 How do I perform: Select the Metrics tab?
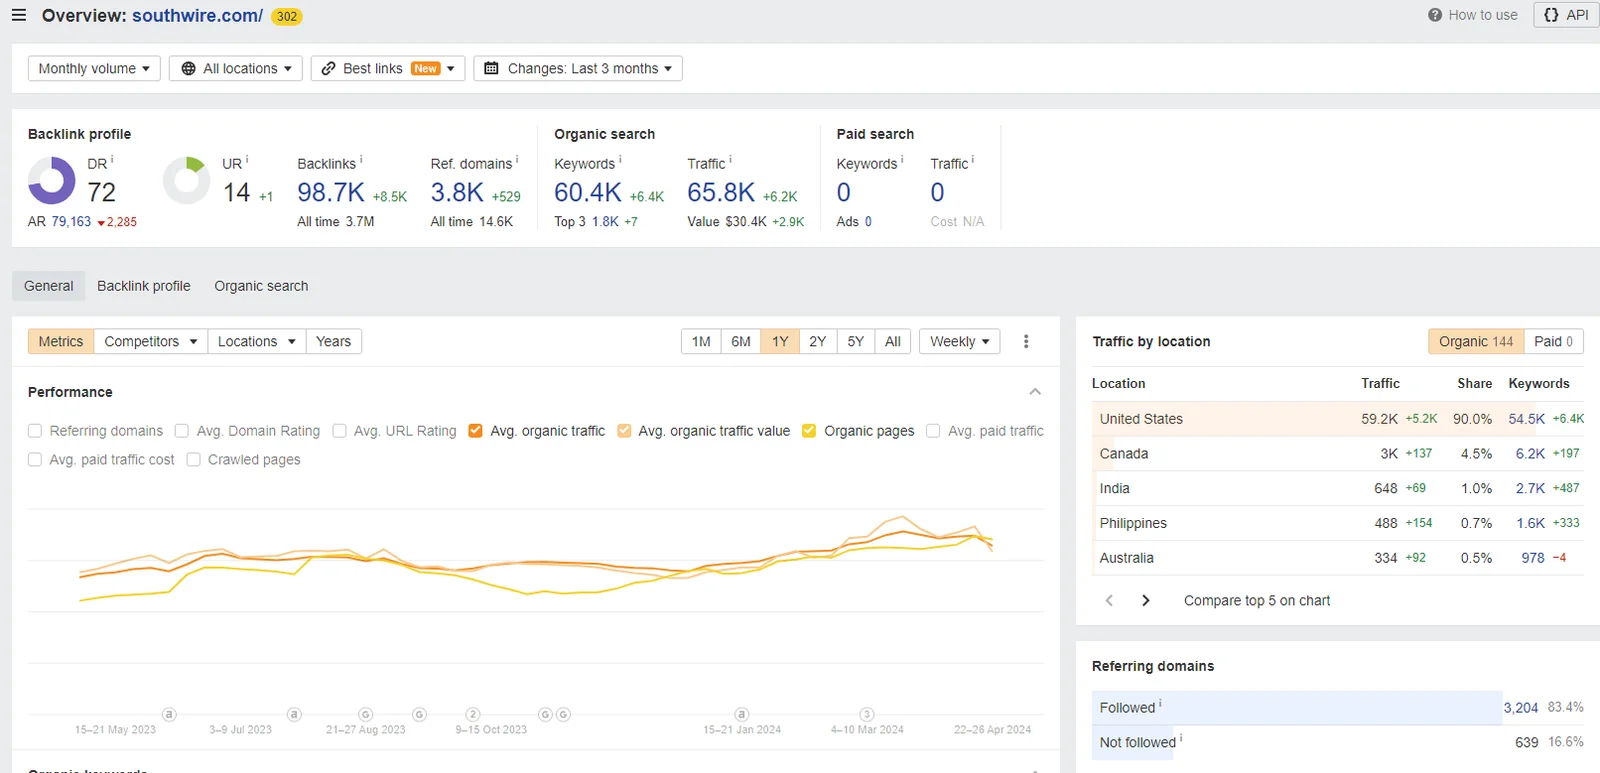pyautogui.click(x=61, y=342)
